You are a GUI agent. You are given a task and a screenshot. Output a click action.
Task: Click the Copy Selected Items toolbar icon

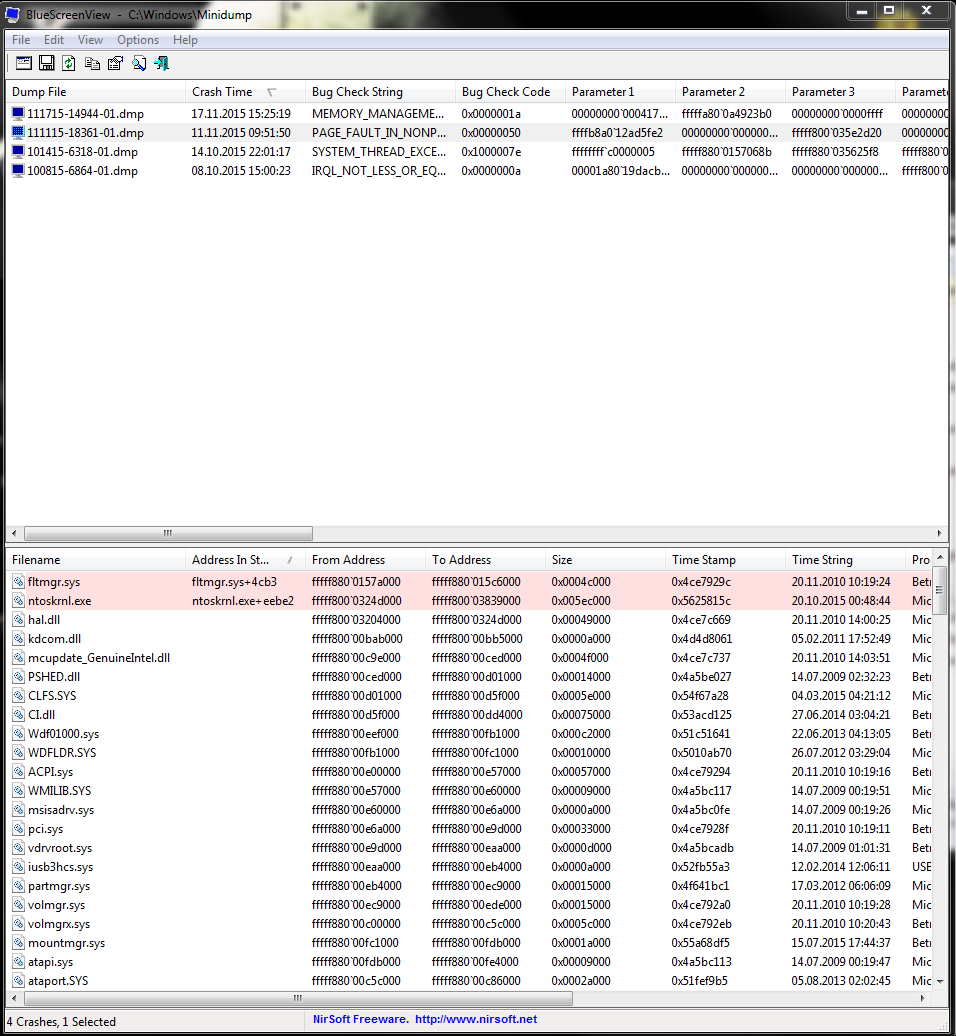pos(92,63)
